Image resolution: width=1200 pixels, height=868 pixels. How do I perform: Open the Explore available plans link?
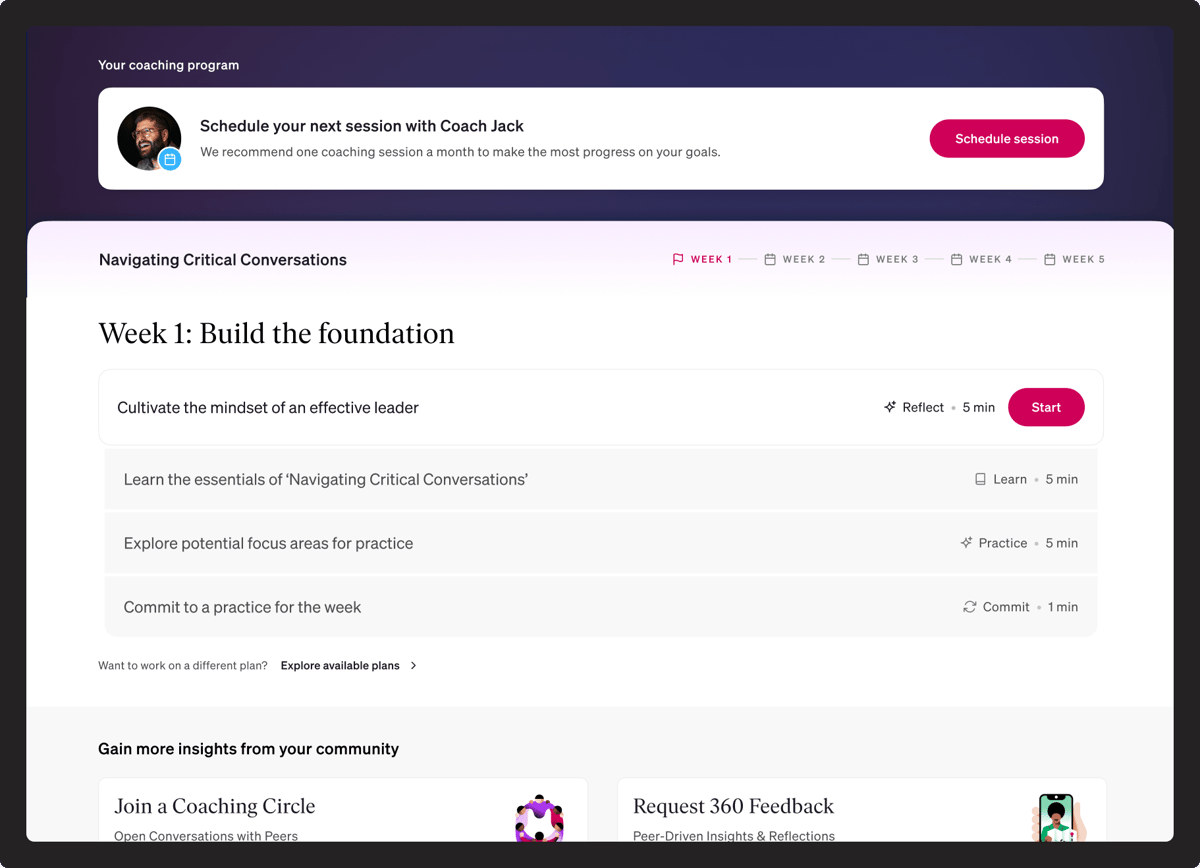pos(340,665)
